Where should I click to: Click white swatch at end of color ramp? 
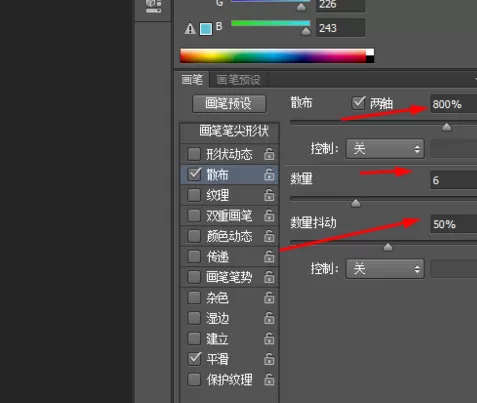tap(370, 52)
